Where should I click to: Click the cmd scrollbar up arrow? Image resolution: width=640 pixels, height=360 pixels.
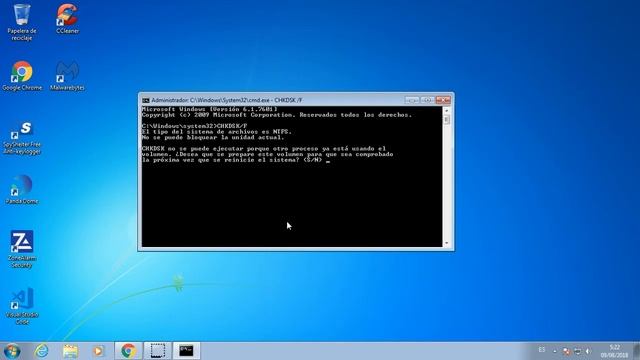[x=446, y=111]
